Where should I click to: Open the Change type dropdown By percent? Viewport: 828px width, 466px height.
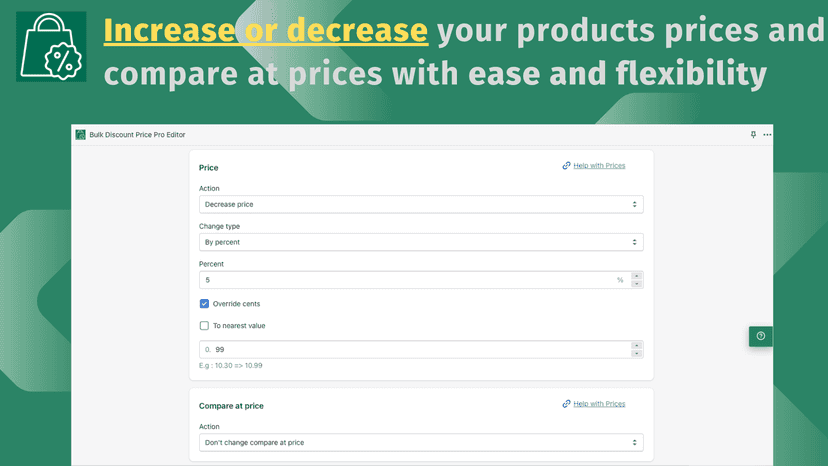pyautogui.click(x=421, y=242)
